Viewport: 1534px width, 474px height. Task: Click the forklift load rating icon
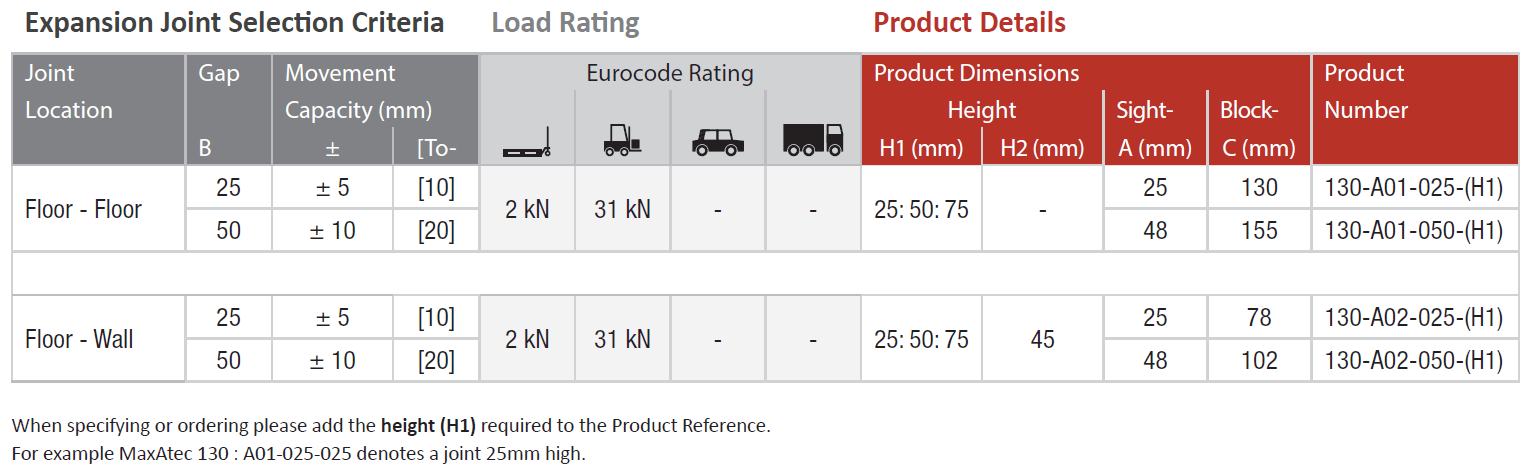pyautogui.click(x=622, y=143)
